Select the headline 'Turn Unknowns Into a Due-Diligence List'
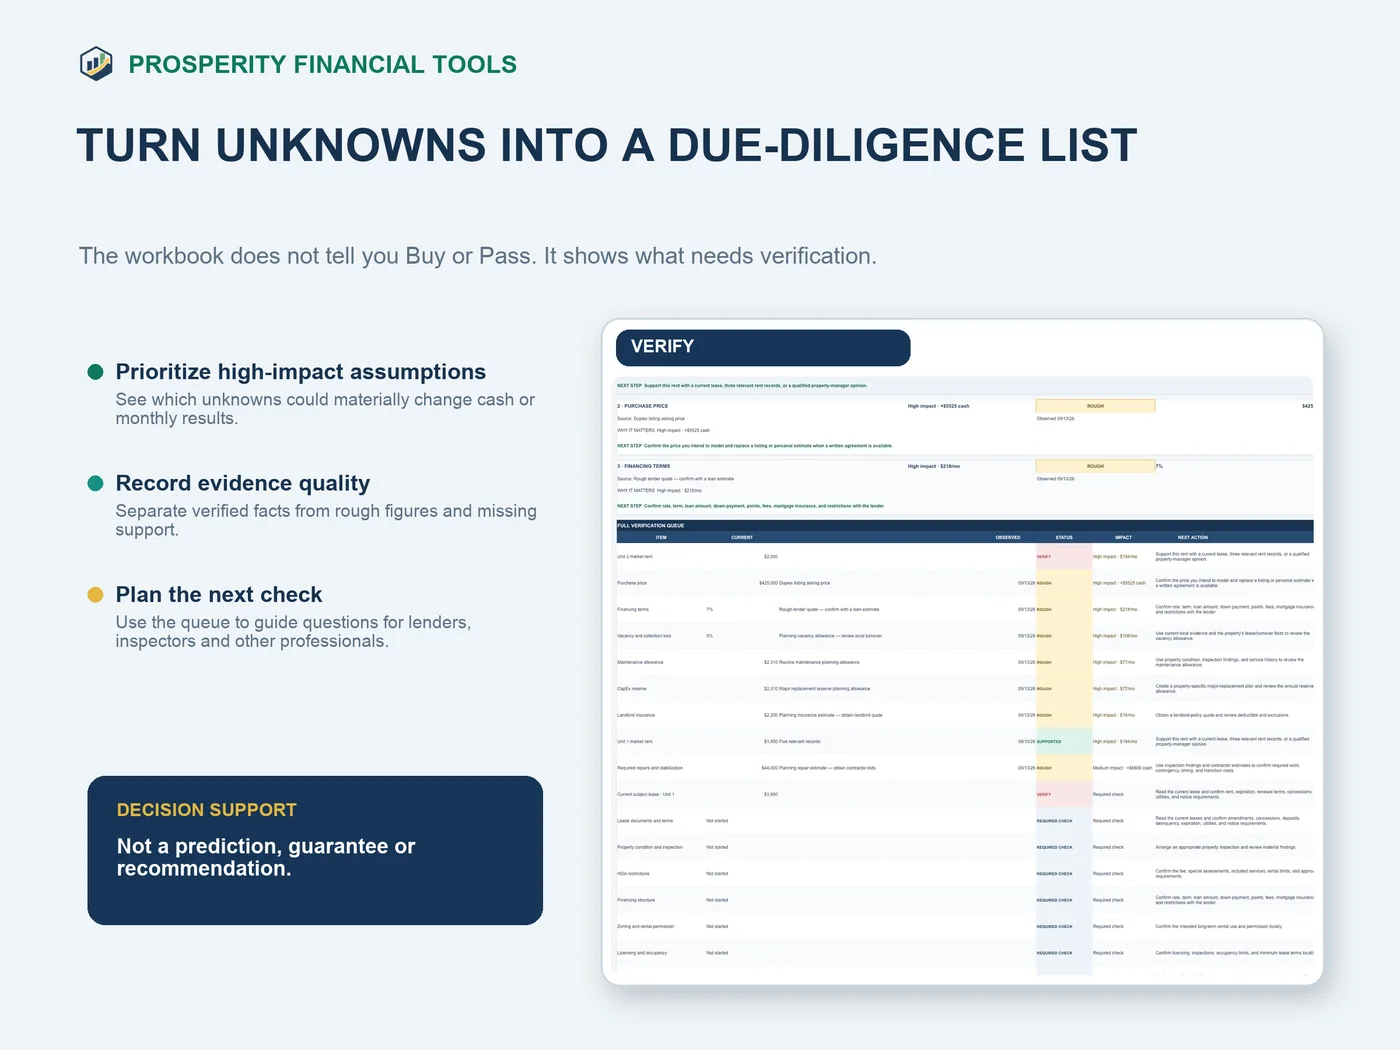 coord(607,146)
